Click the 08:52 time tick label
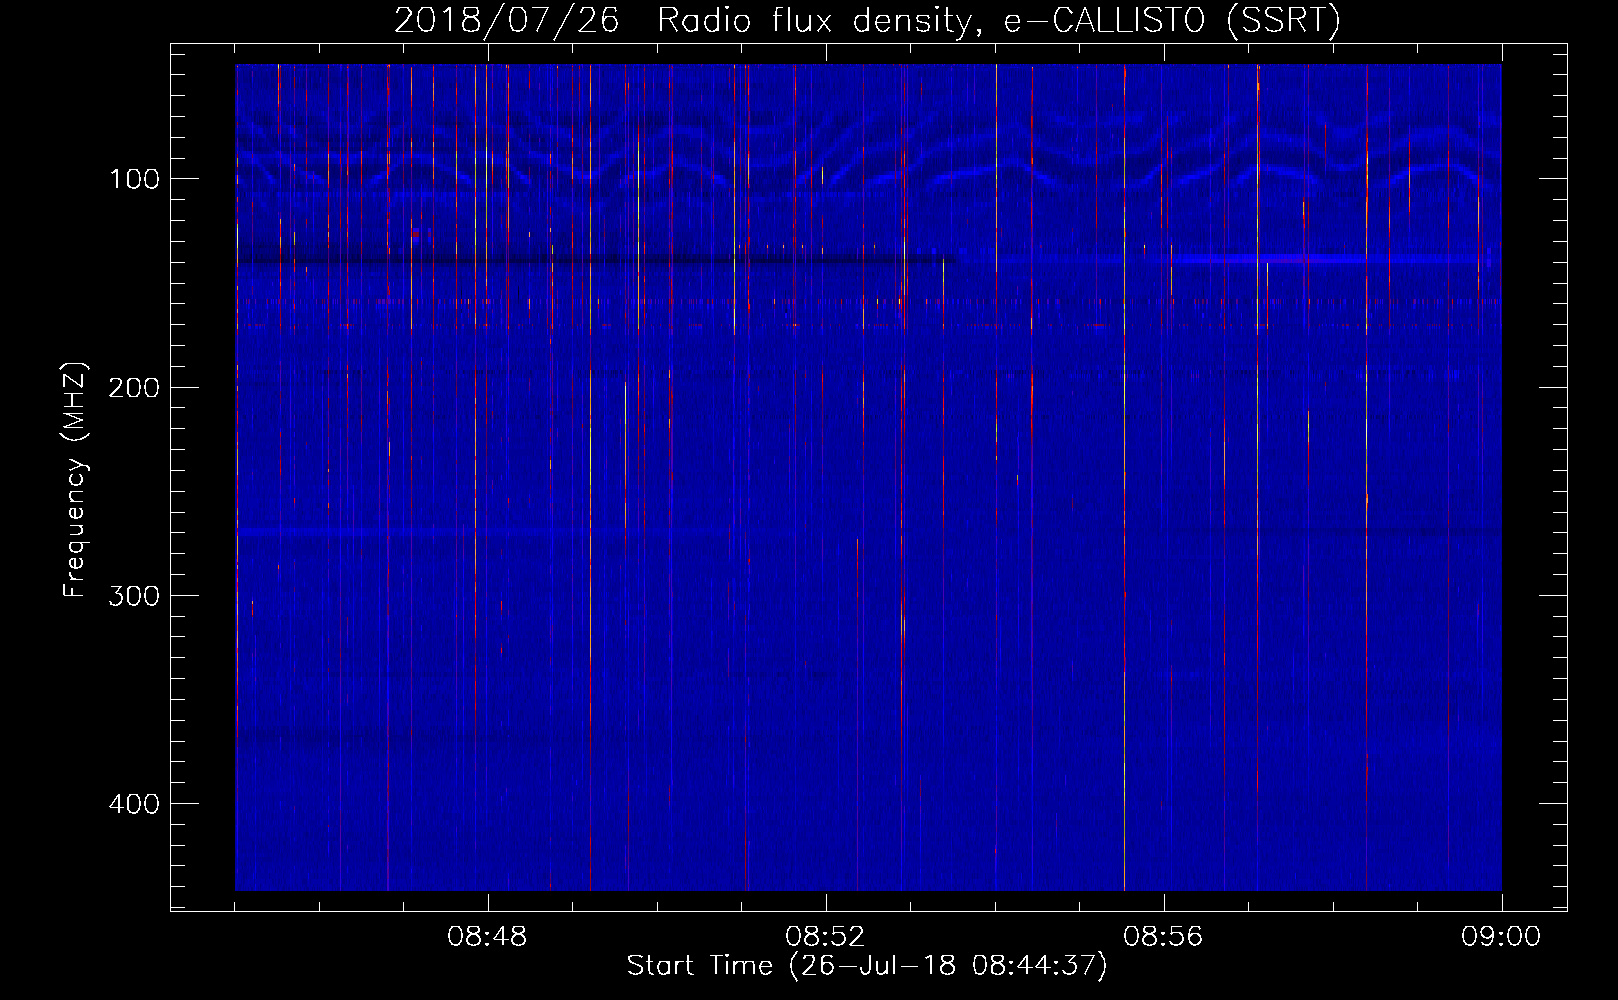The image size is (1618, 1000). (x=825, y=937)
